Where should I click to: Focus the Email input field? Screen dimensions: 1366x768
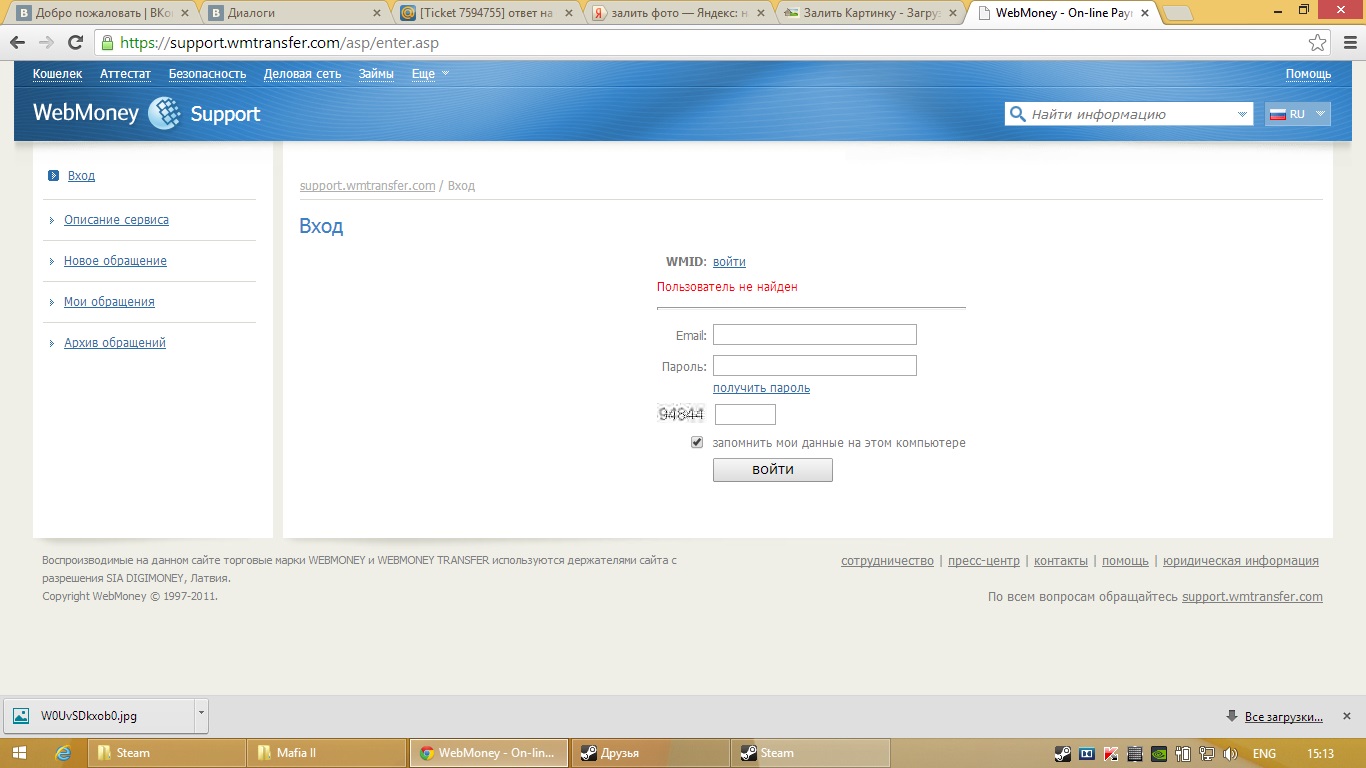coord(815,335)
